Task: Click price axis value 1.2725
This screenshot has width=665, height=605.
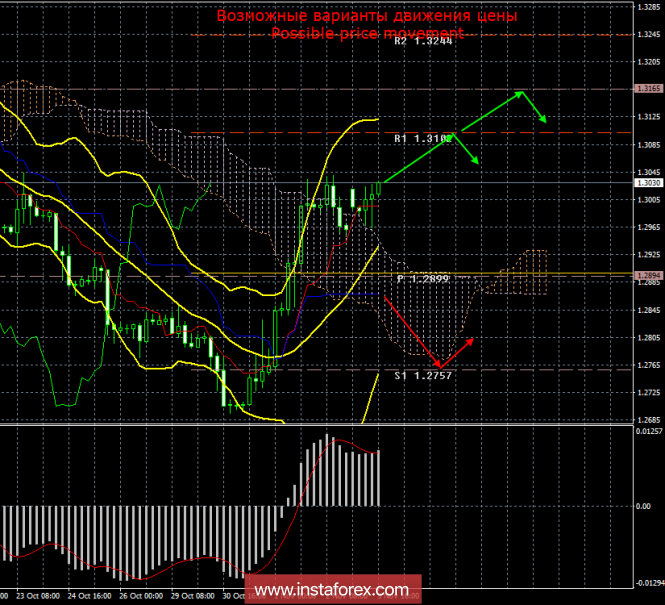Action: [649, 393]
